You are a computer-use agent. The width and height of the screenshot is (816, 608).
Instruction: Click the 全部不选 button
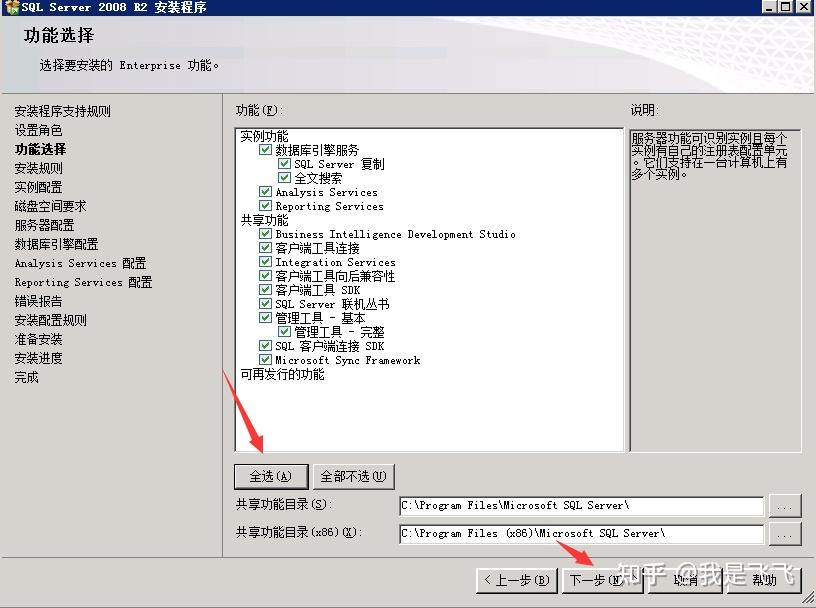(x=354, y=476)
